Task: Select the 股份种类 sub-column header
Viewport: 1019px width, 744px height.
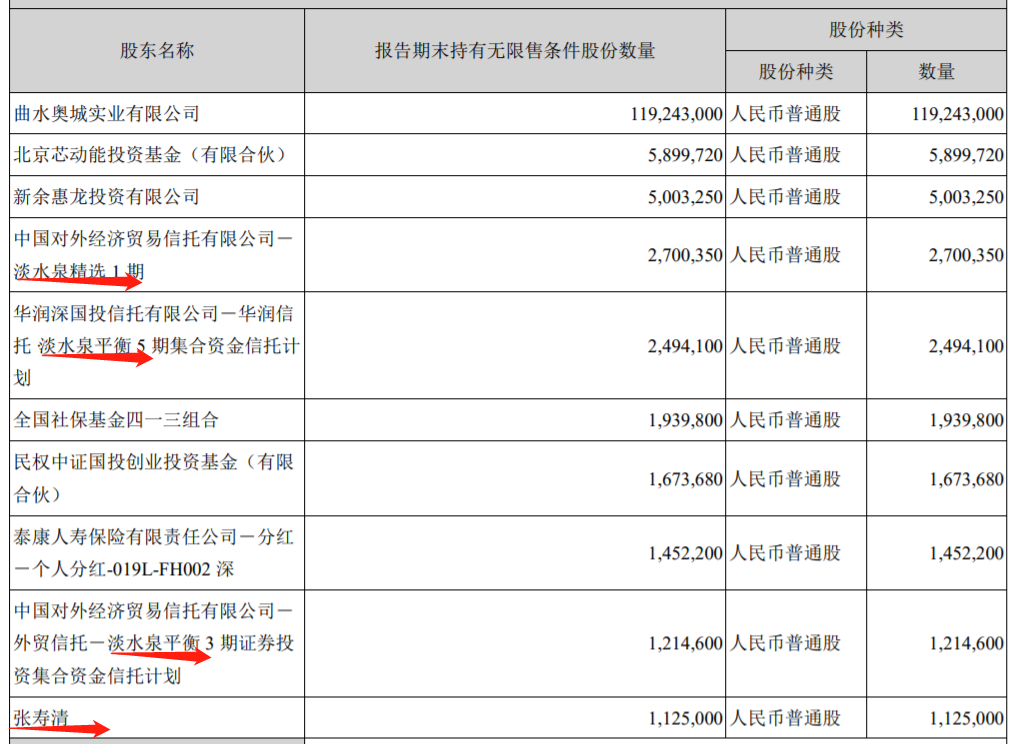Action: click(x=795, y=71)
